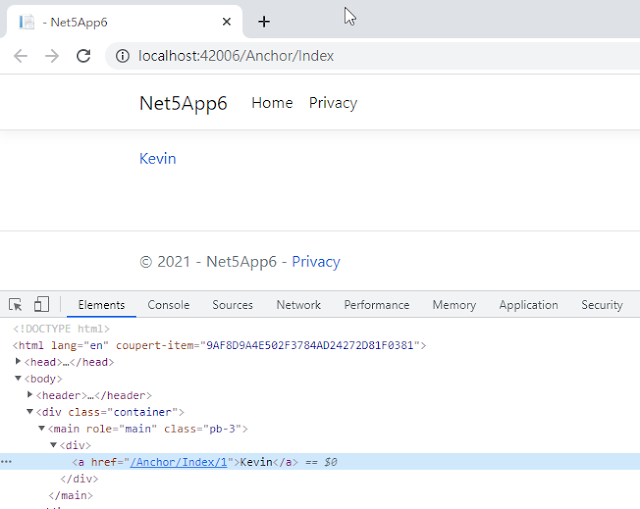View site information icon in the address bar
640x509 pixels.
point(122,56)
